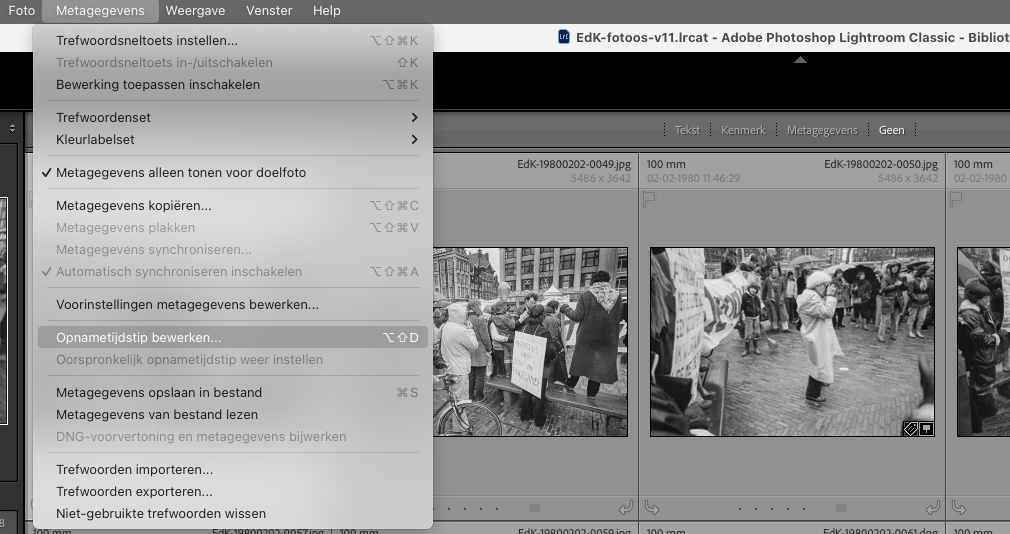Set the color label square under photo 0050
The height and width of the screenshot is (534, 1010).
coord(841,508)
